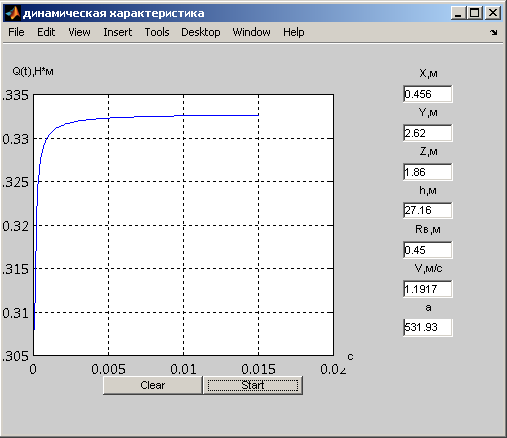Open the Window menu

click(252, 32)
